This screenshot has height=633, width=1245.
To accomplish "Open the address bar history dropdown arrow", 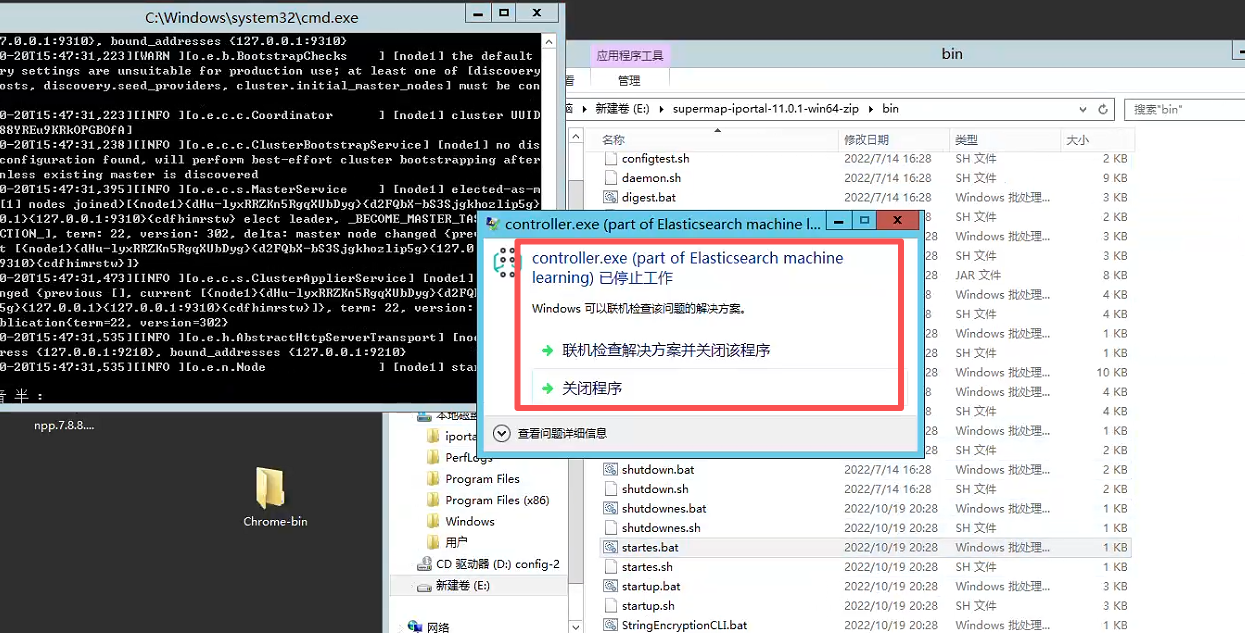I will click(x=1082, y=109).
